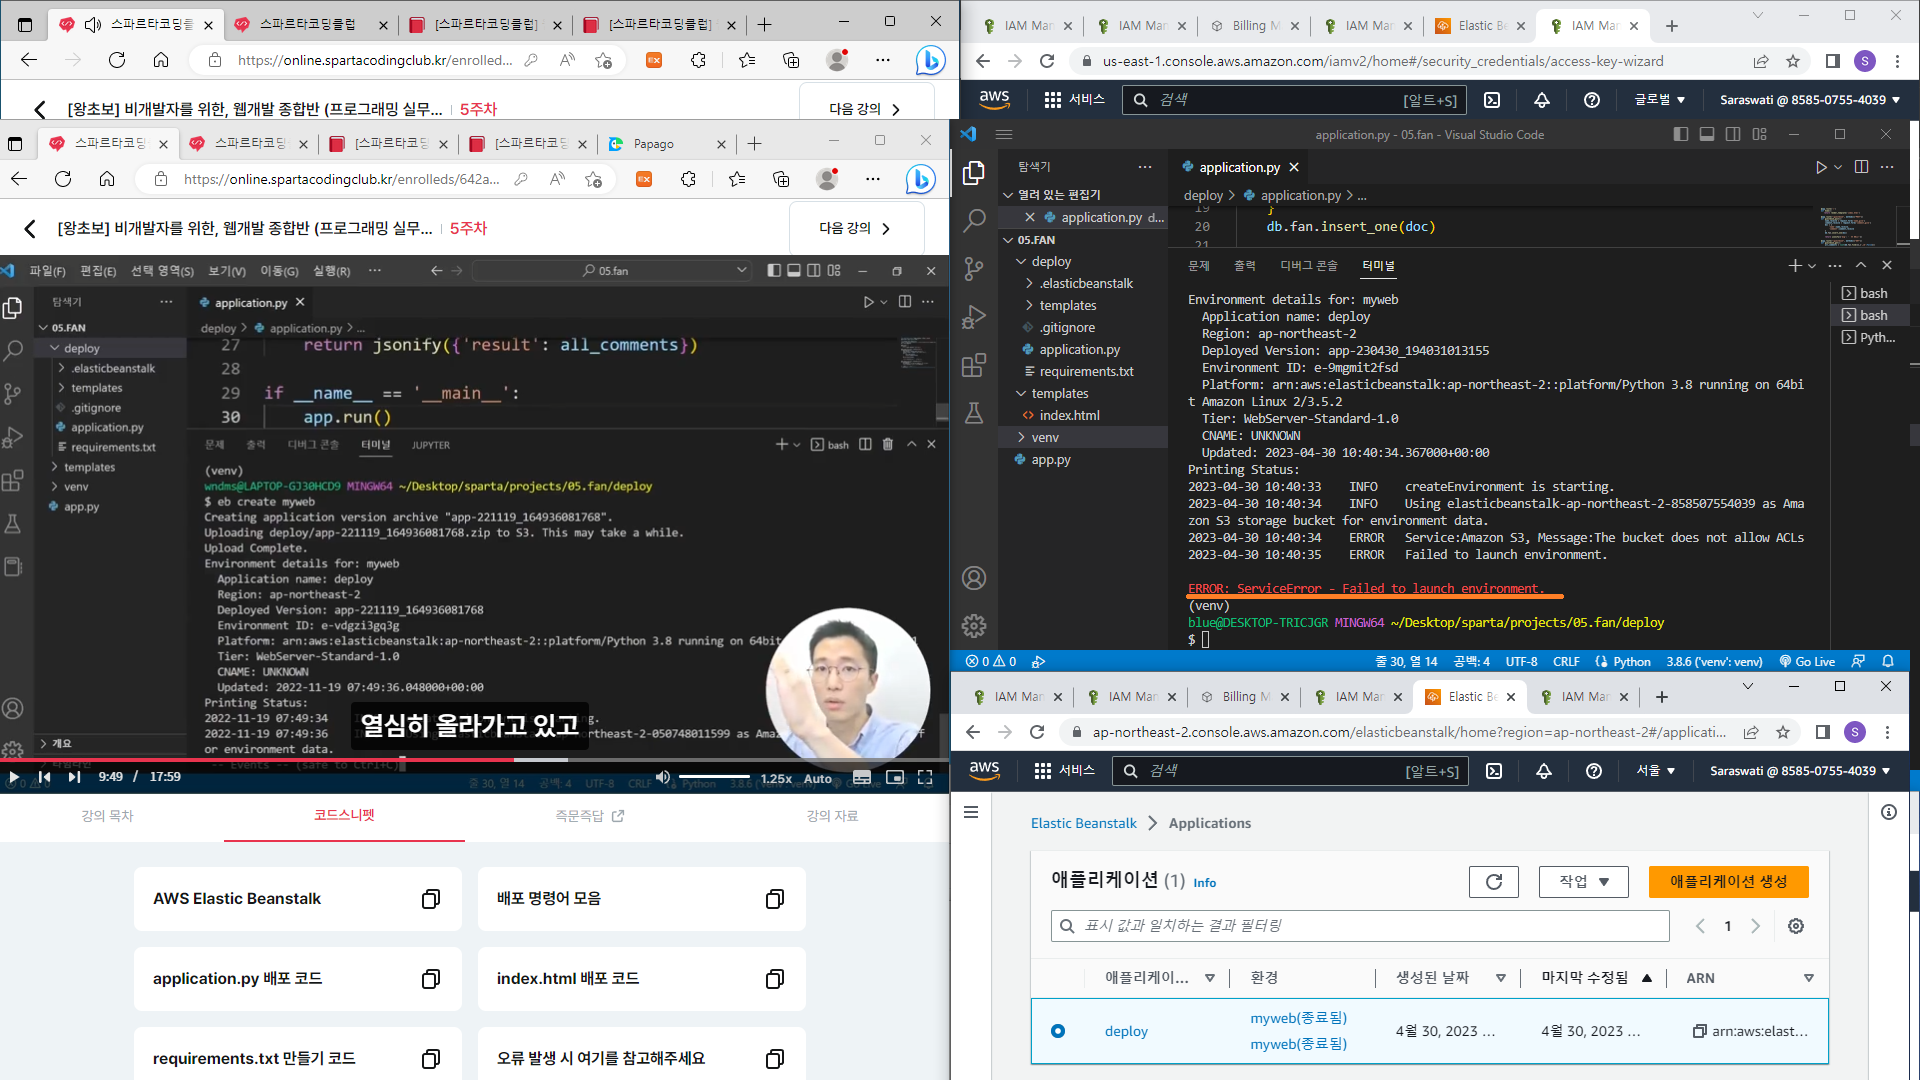
Task: Focus AWS 검색 box in IAM console
Action: pyautogui.click(x=1295, y=100)
